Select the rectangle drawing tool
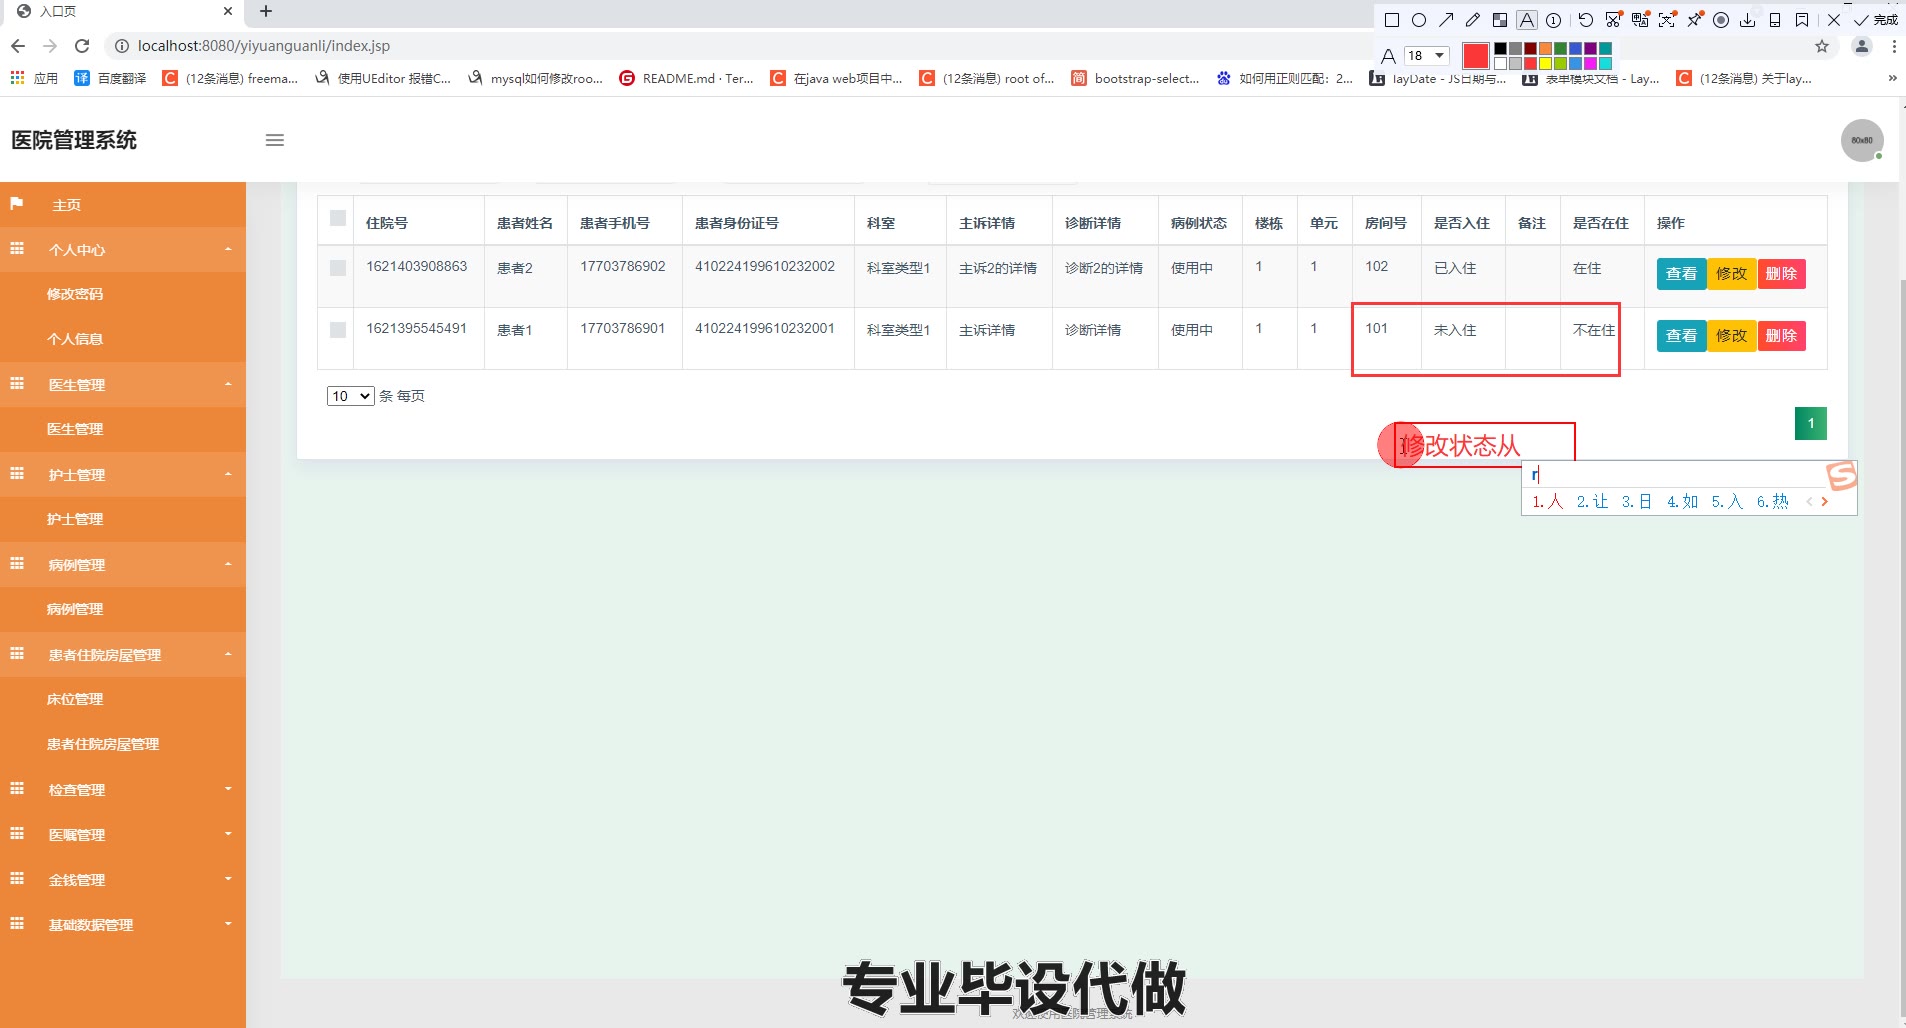This screenshot has width=1906, height=1028. coord(1391,20)
